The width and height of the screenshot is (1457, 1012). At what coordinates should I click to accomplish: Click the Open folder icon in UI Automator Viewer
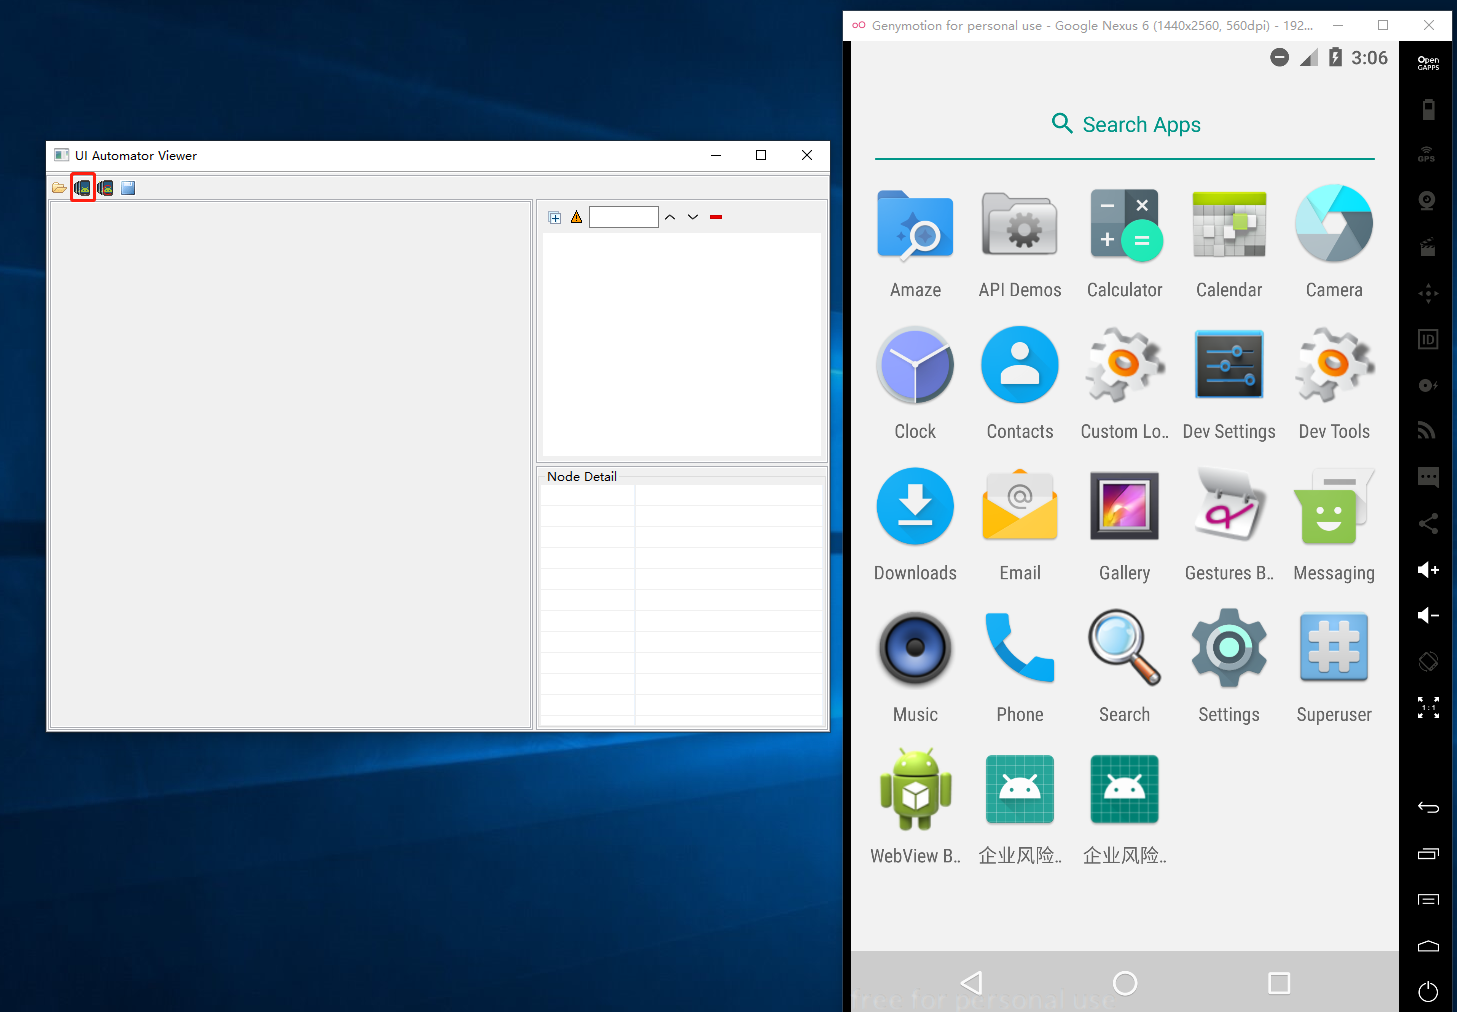pos(59,188)
